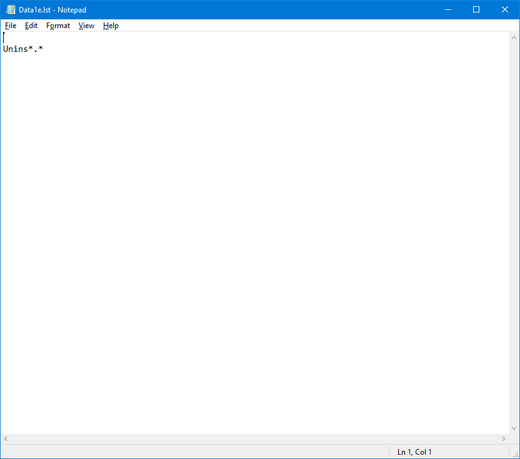The width and height of the screenshot is (520, 459).
Task: Open the File menu
Action: (10, 26)
